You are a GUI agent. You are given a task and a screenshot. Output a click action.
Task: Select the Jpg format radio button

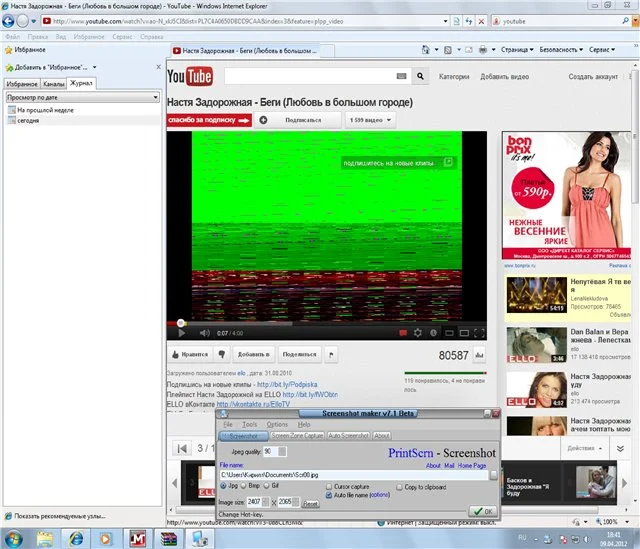223,486
